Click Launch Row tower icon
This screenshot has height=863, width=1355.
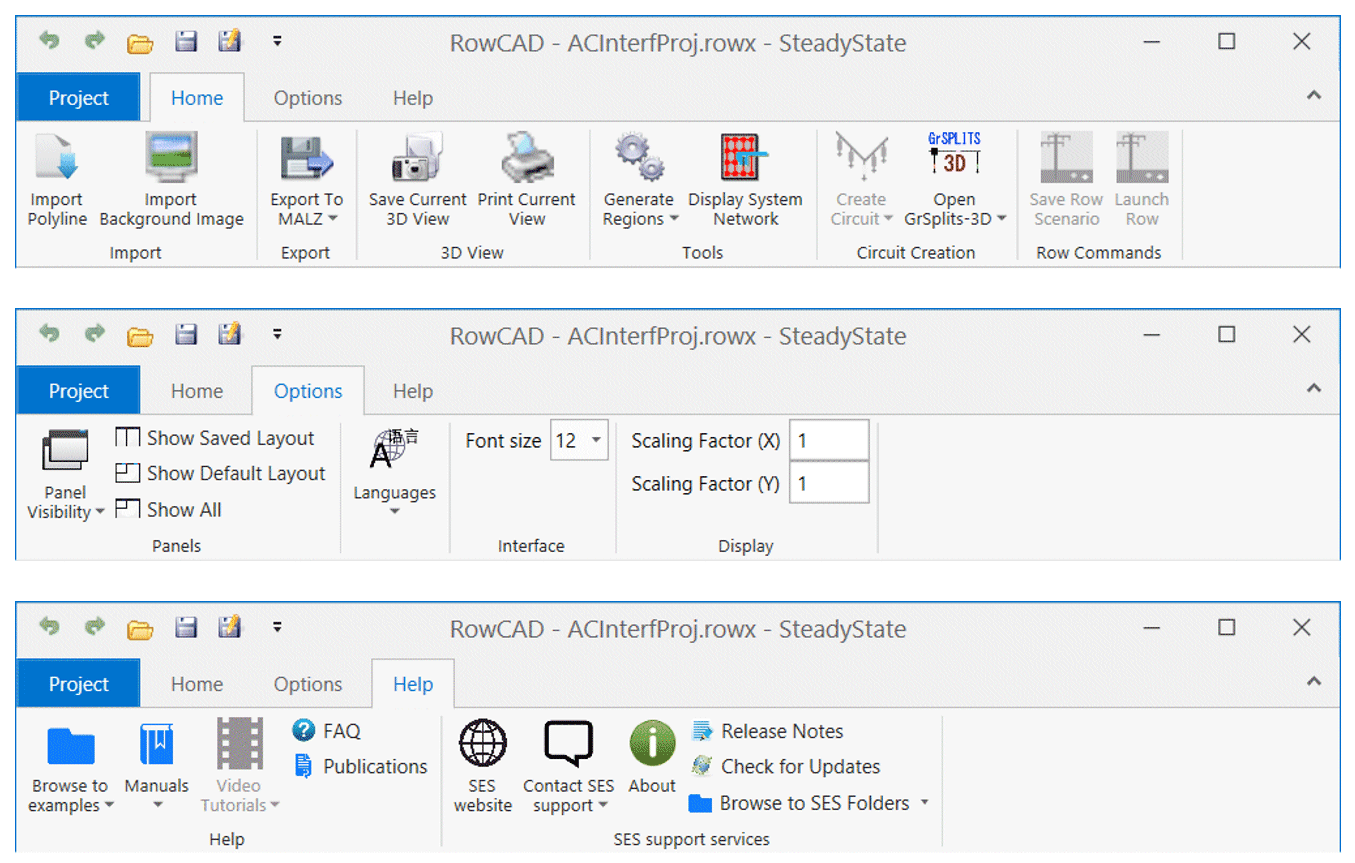pyautogui.click(x=1141, y=159)
